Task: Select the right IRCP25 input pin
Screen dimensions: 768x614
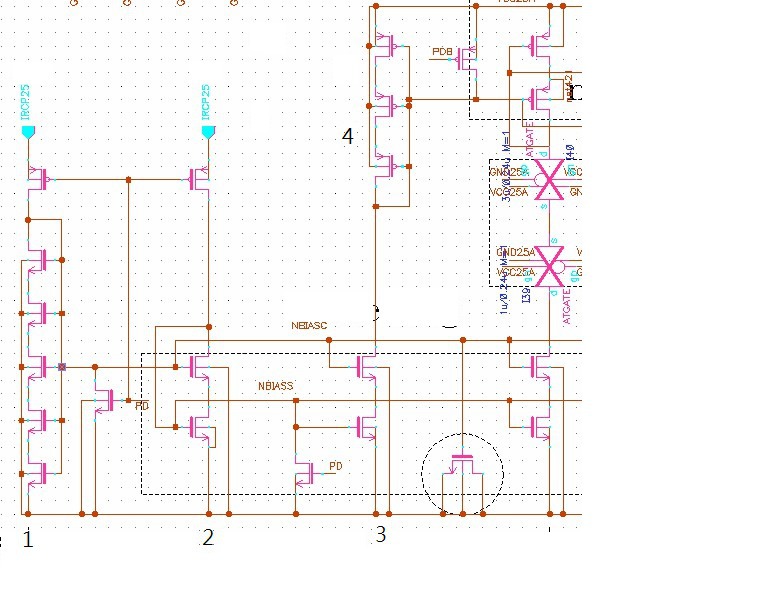Action: point(209,132)
